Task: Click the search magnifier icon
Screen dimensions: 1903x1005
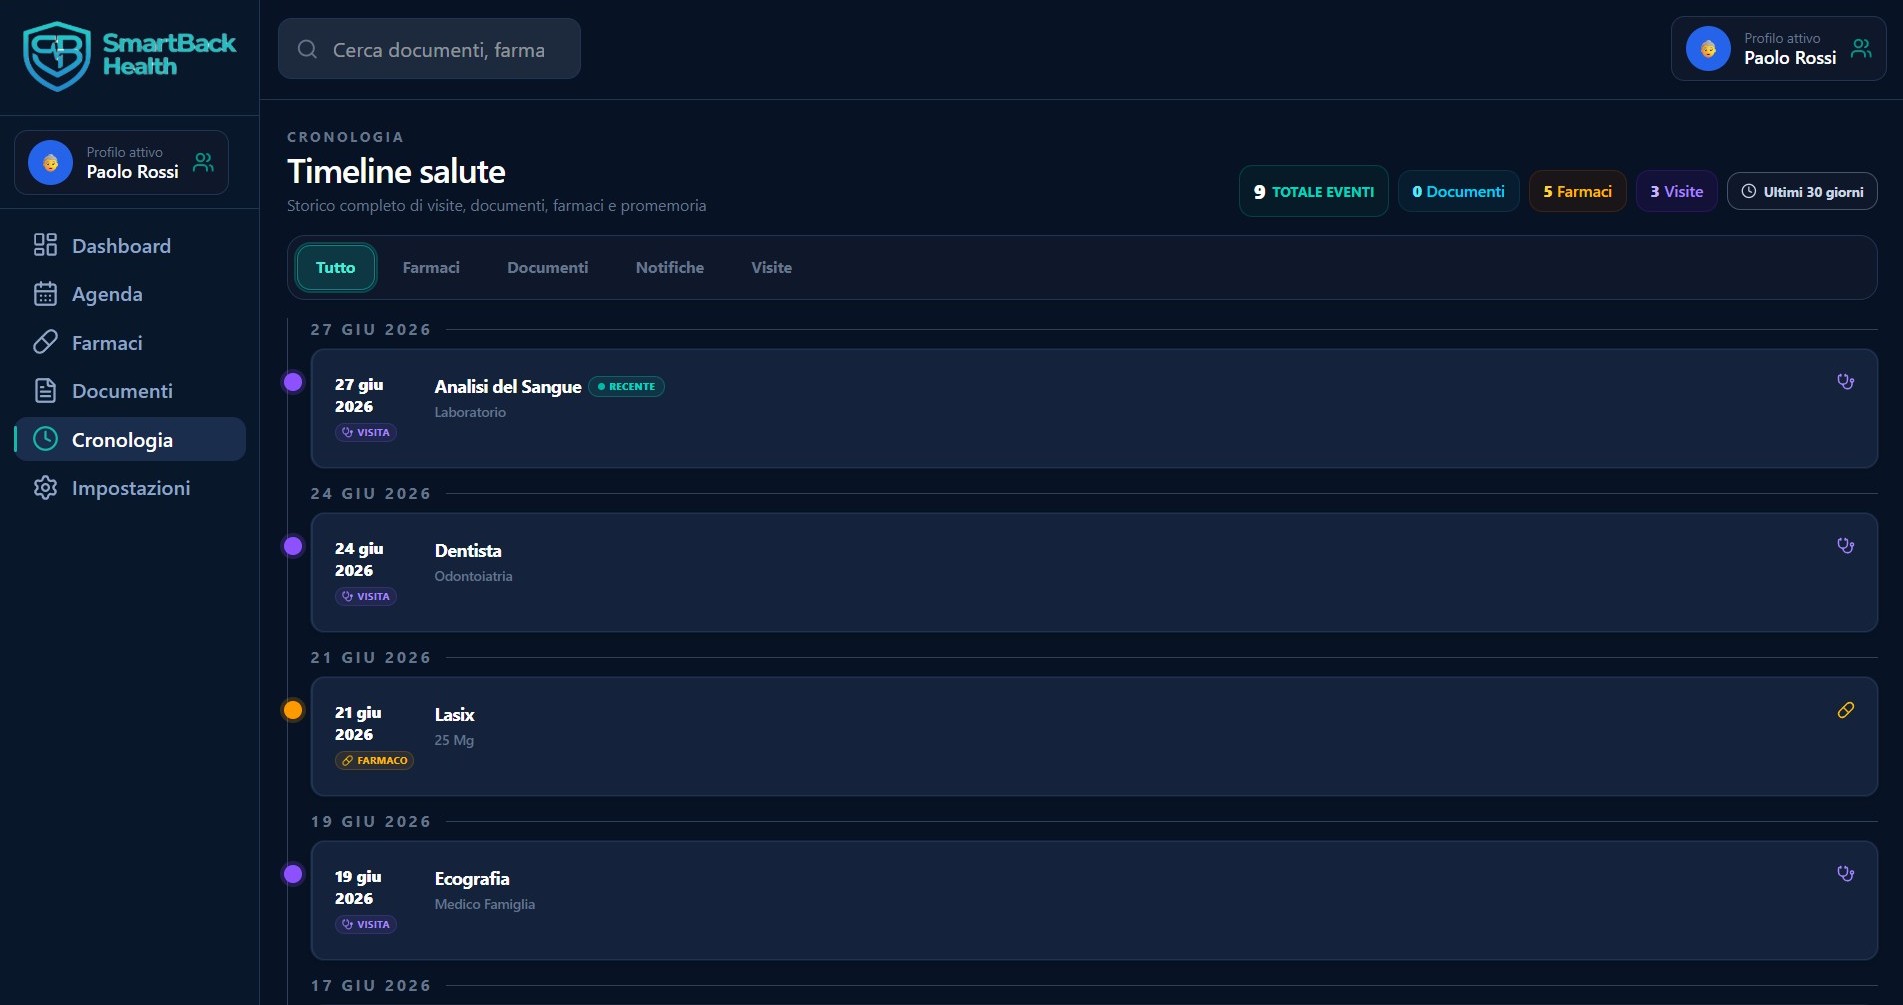Action: [x=308, y=49]
